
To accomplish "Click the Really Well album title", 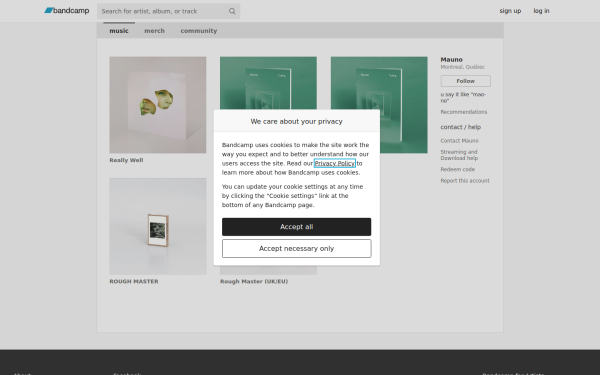I will point(126,160).
